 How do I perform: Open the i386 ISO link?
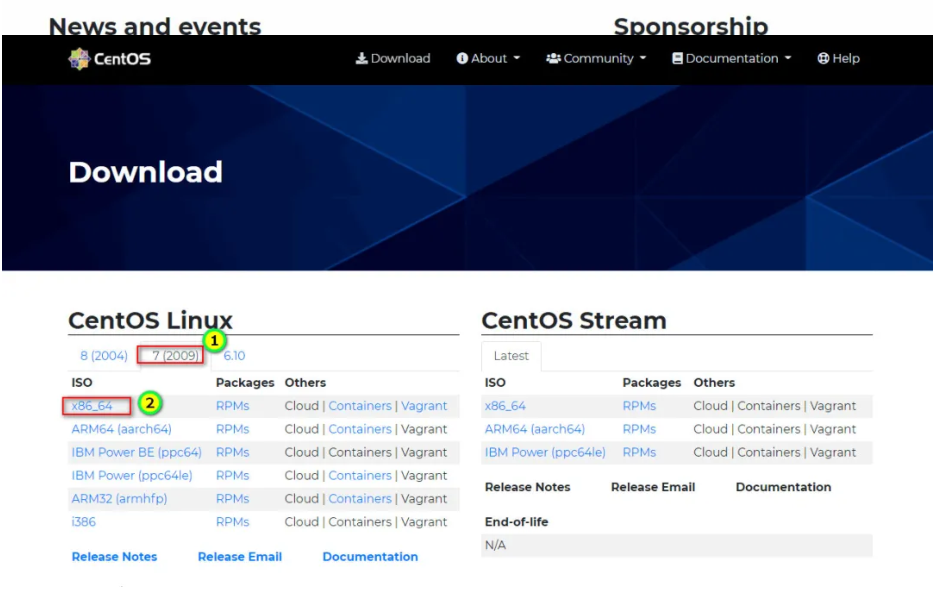pyautogui.click(x=83, y=522)
